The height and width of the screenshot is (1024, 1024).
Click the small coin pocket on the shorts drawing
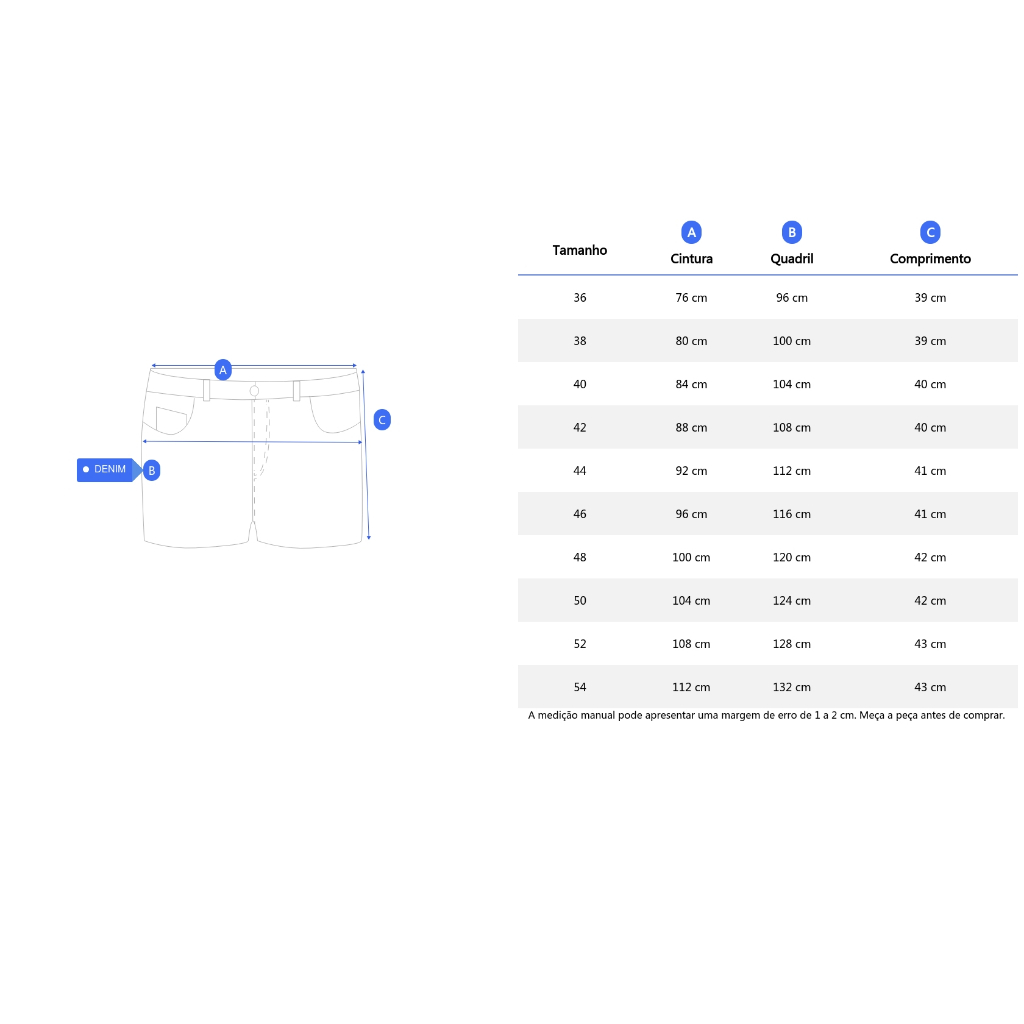tap(171, 420)
